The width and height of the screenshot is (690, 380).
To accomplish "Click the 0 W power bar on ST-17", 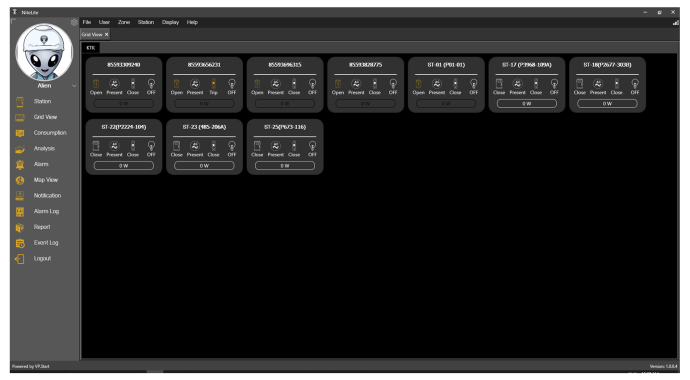I will coord(527,104).
